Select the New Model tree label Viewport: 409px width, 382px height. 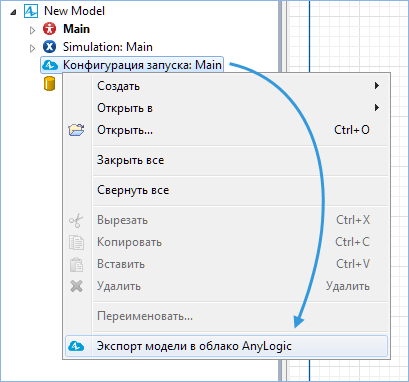point(74,11)
